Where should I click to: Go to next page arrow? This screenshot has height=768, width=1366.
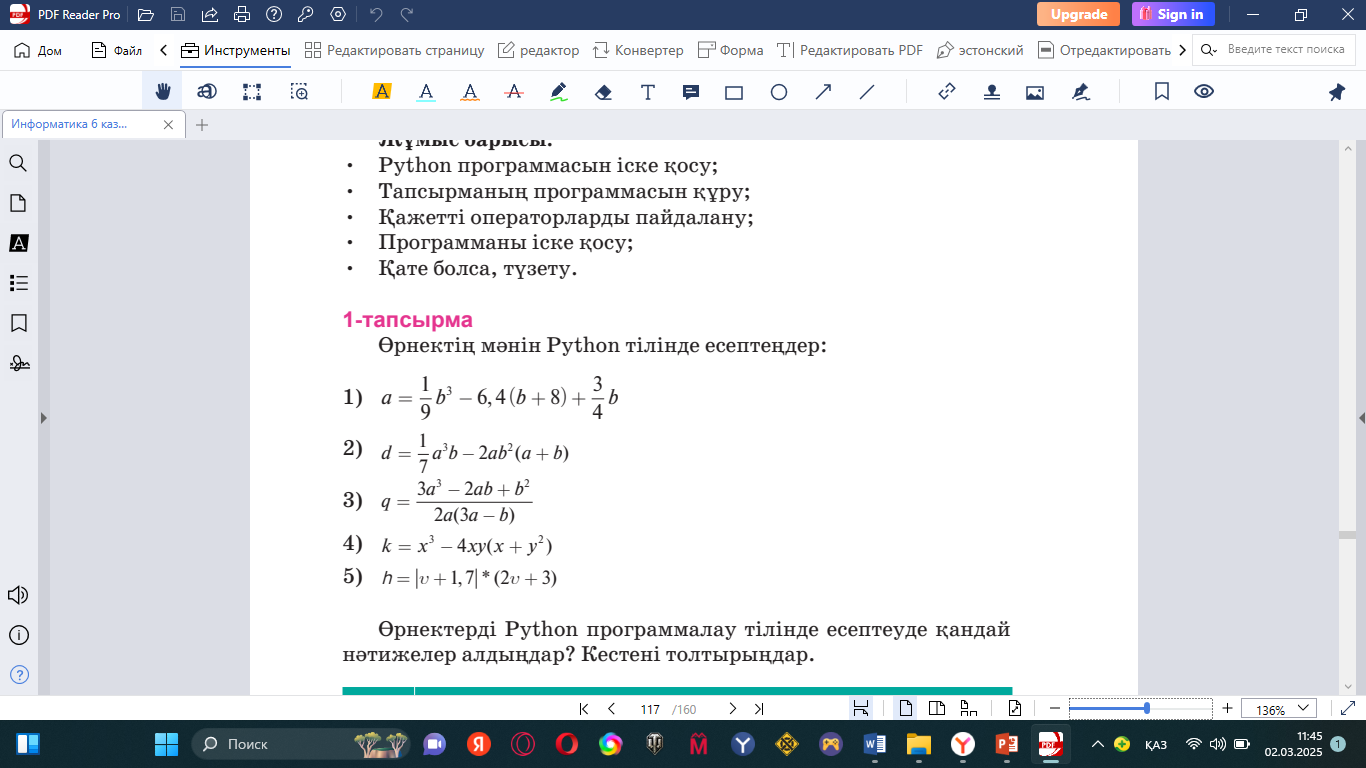pos(732,709)
